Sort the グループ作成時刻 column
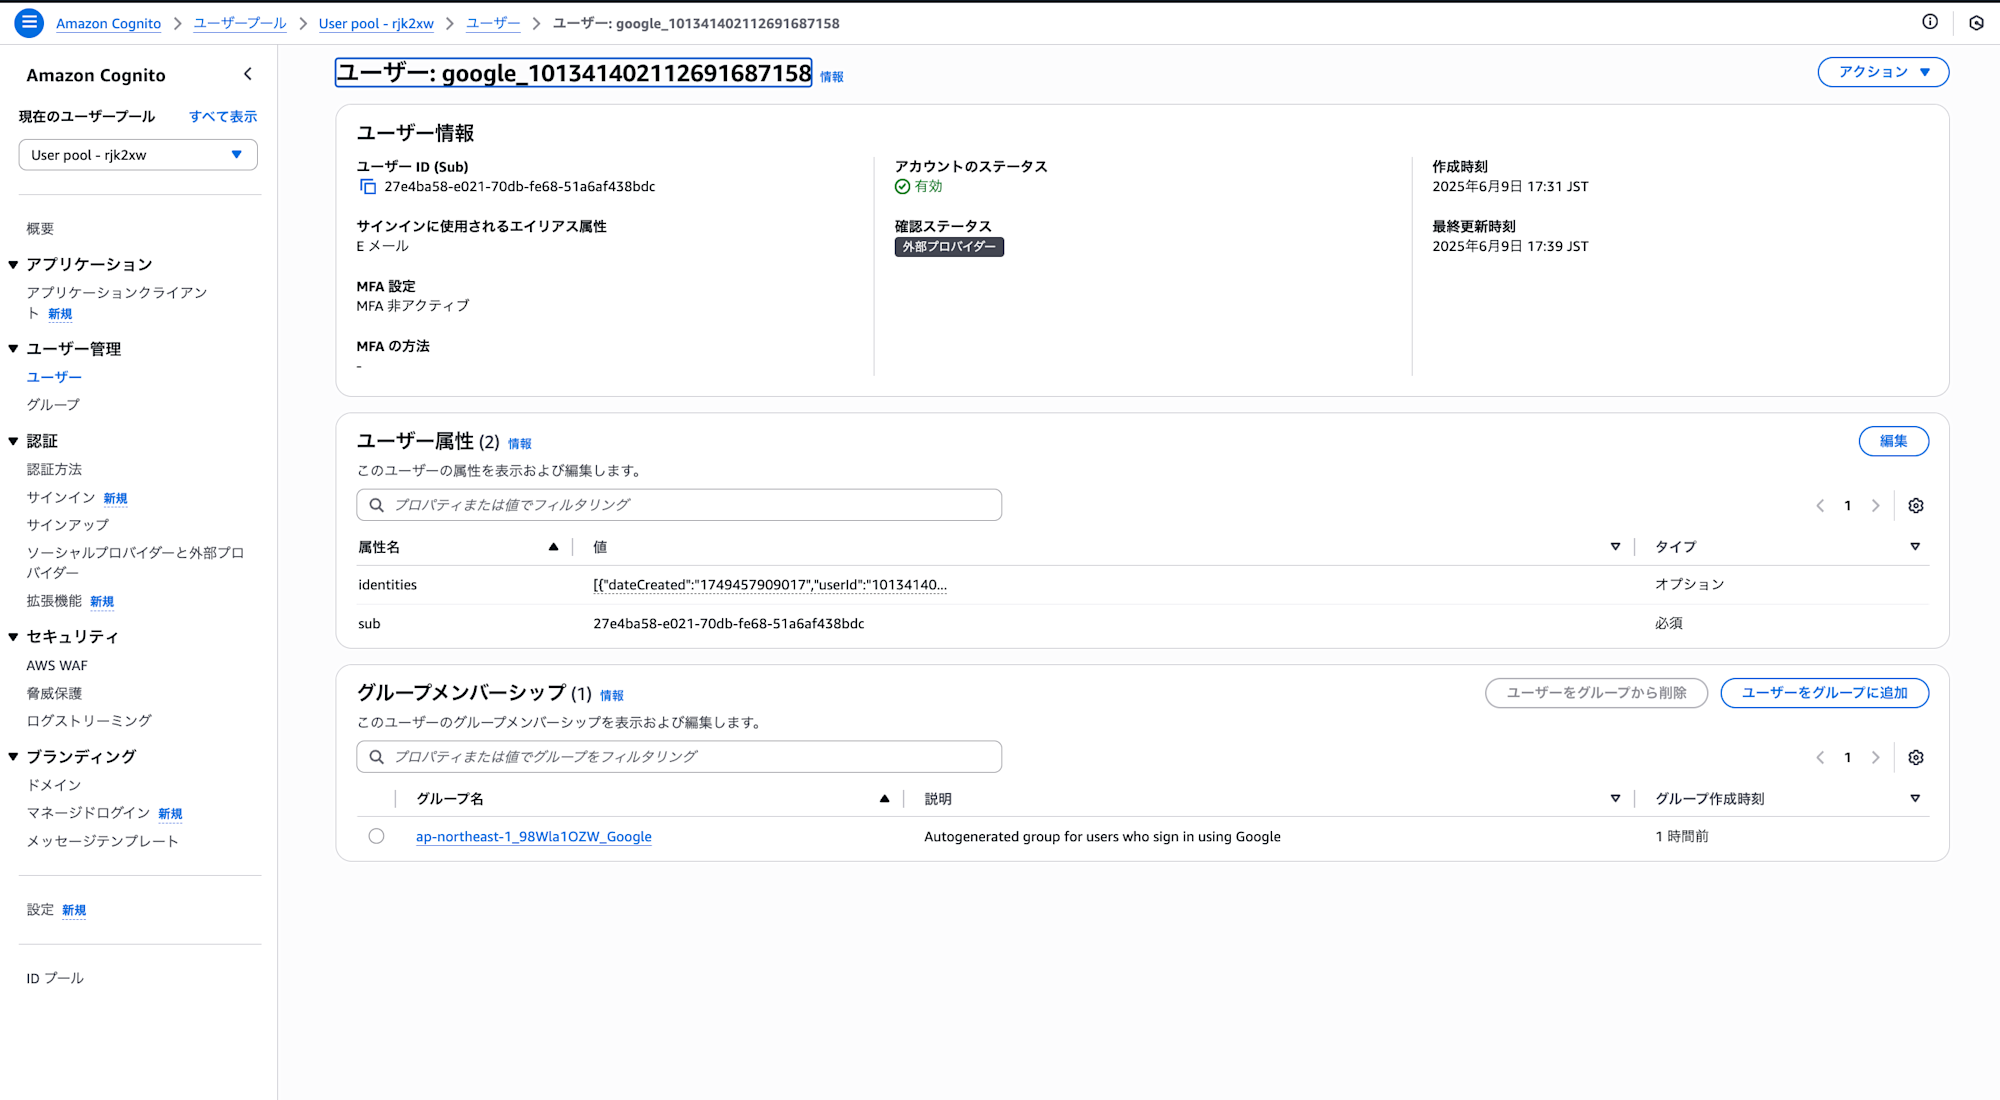2000x1100 pixels. [x=1915, y=799]
